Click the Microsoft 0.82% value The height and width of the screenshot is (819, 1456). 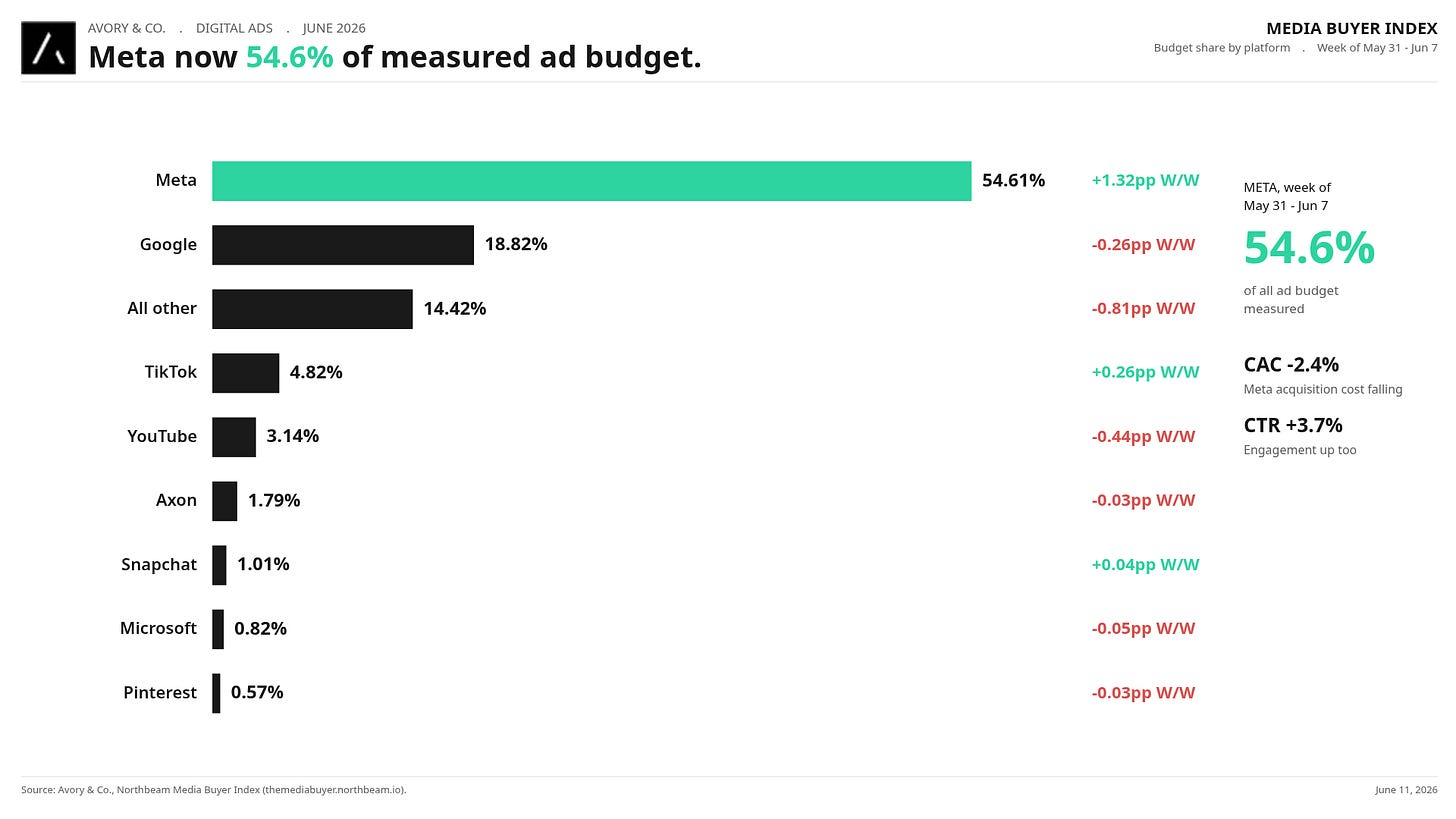260,628
